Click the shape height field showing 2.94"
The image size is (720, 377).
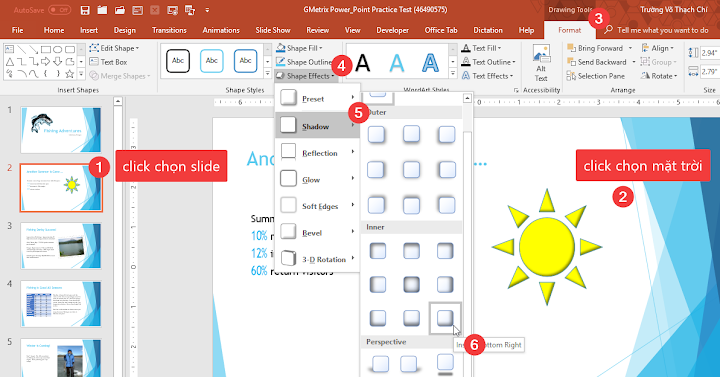point(709,53)
